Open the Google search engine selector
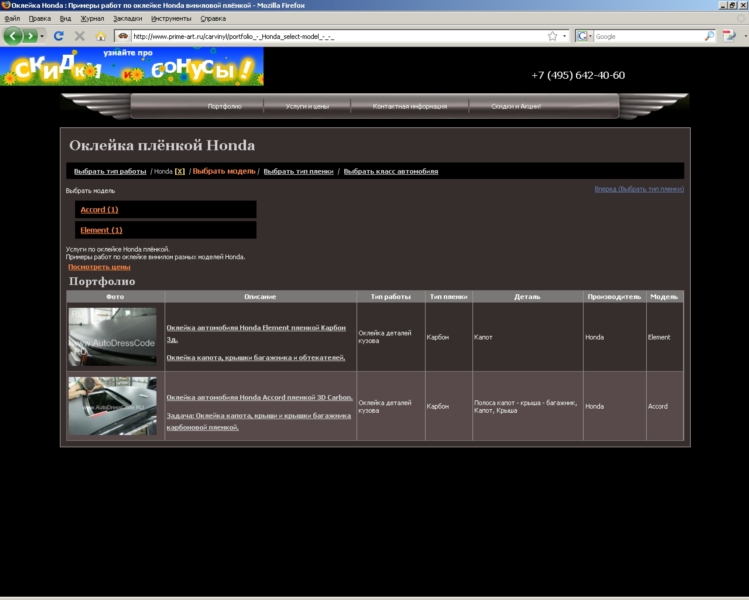This screenshot has width=749, height=600. [584, 36]
